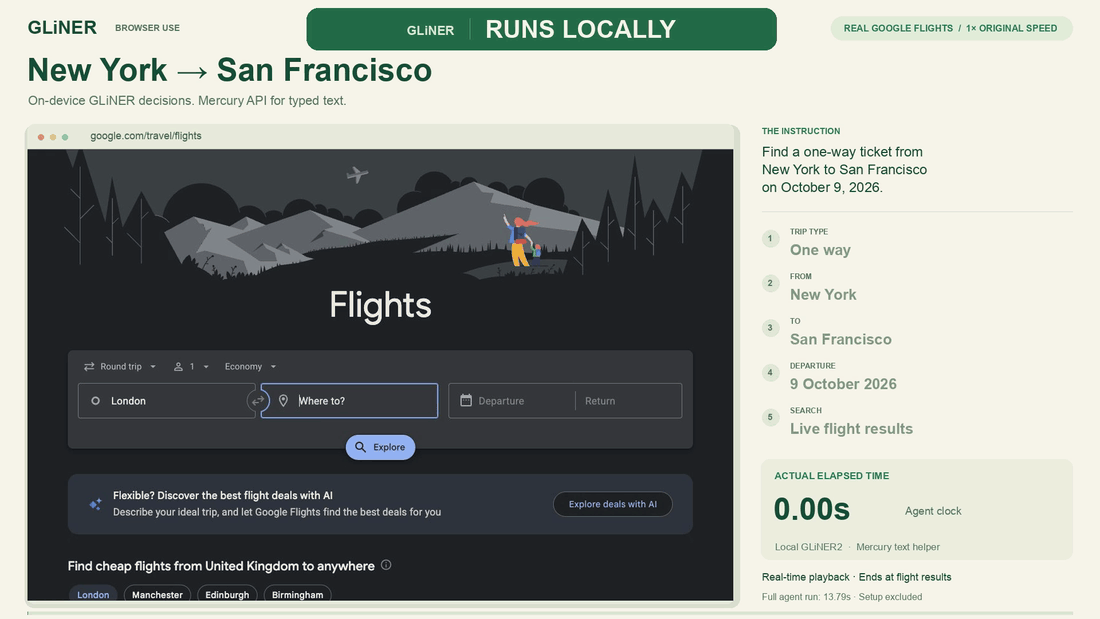Click step 2 New York
1100x619 pixels.
click(x=823, y=295)
